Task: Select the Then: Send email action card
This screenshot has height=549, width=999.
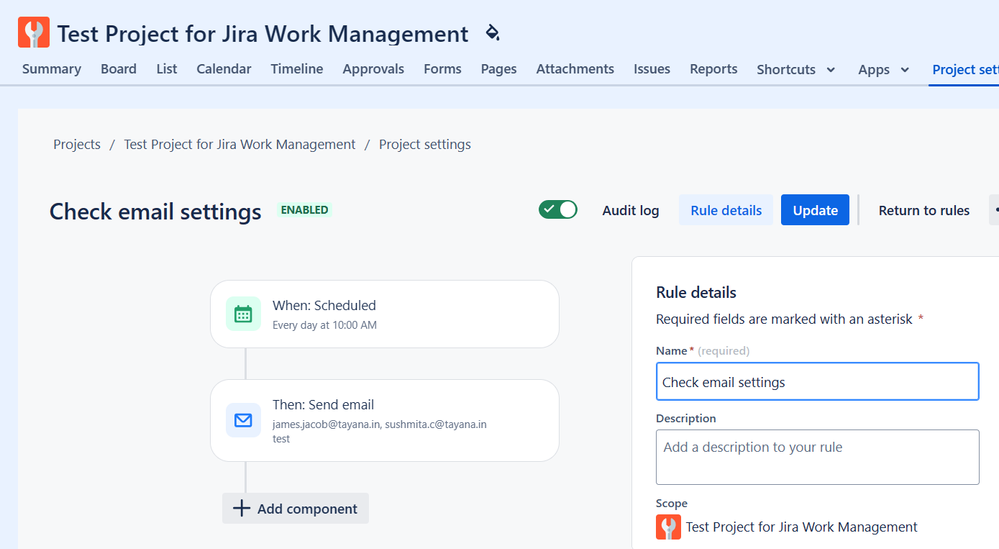Action: pyautogui.click(x=385, y=420)
